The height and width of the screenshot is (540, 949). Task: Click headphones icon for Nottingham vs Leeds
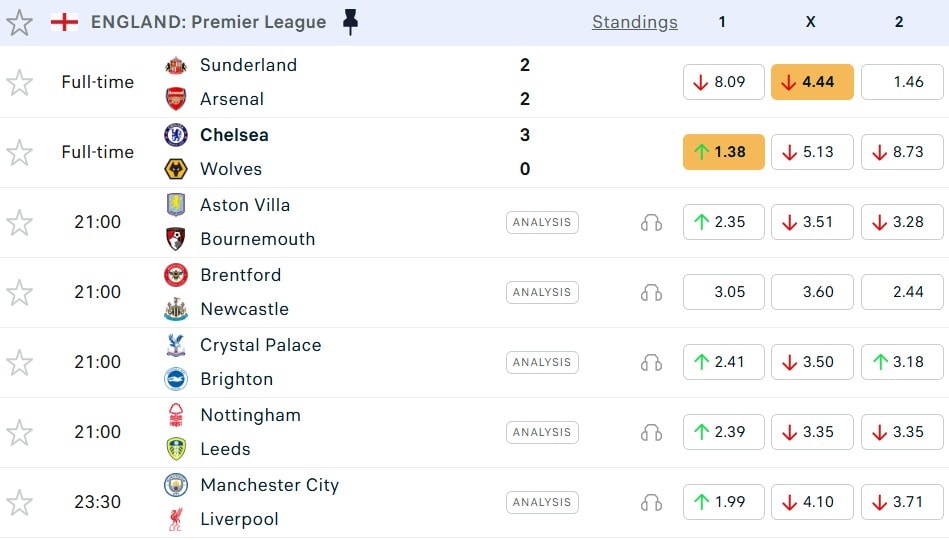click(x=651, y=432)
